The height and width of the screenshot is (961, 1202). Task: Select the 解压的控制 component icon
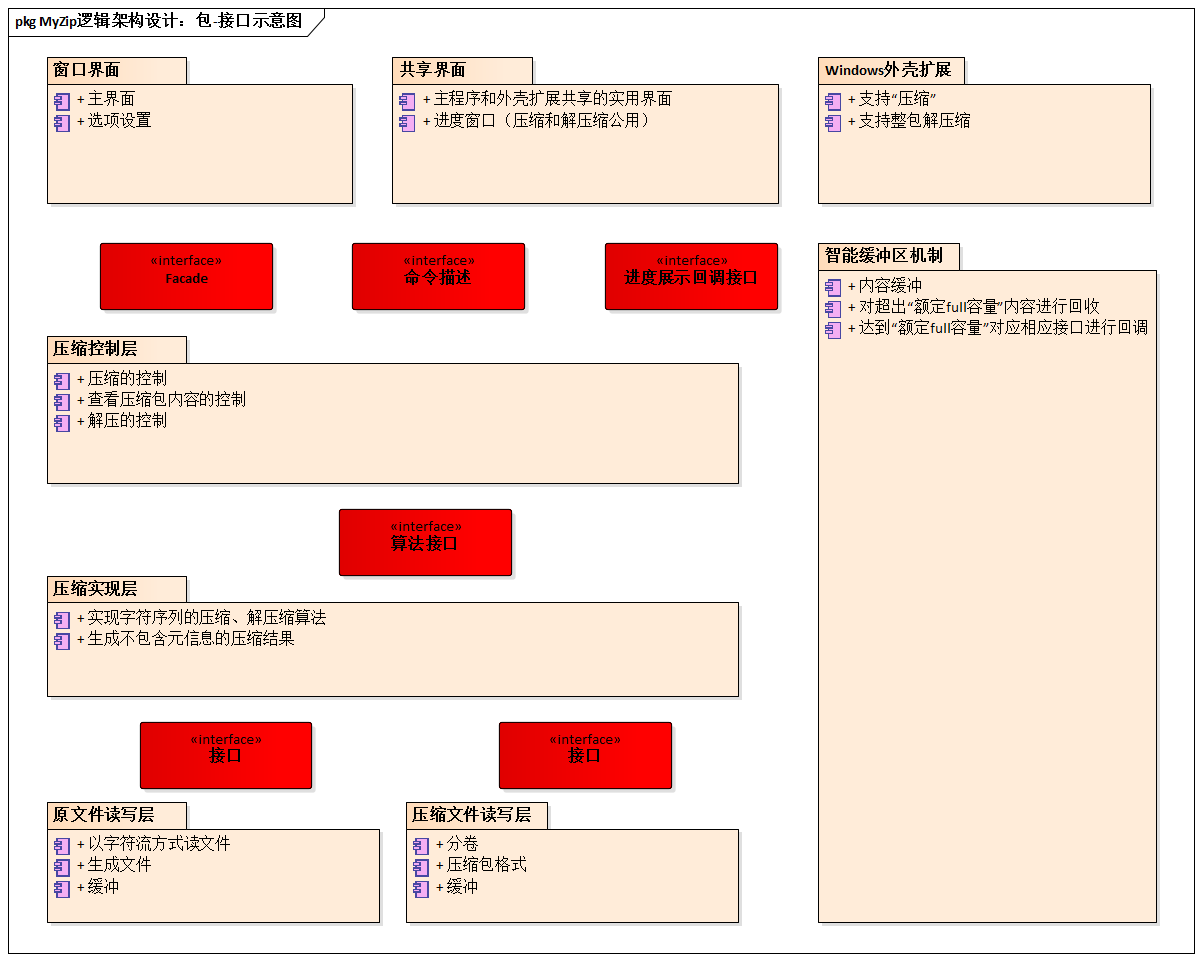click(x=62, y=422)
